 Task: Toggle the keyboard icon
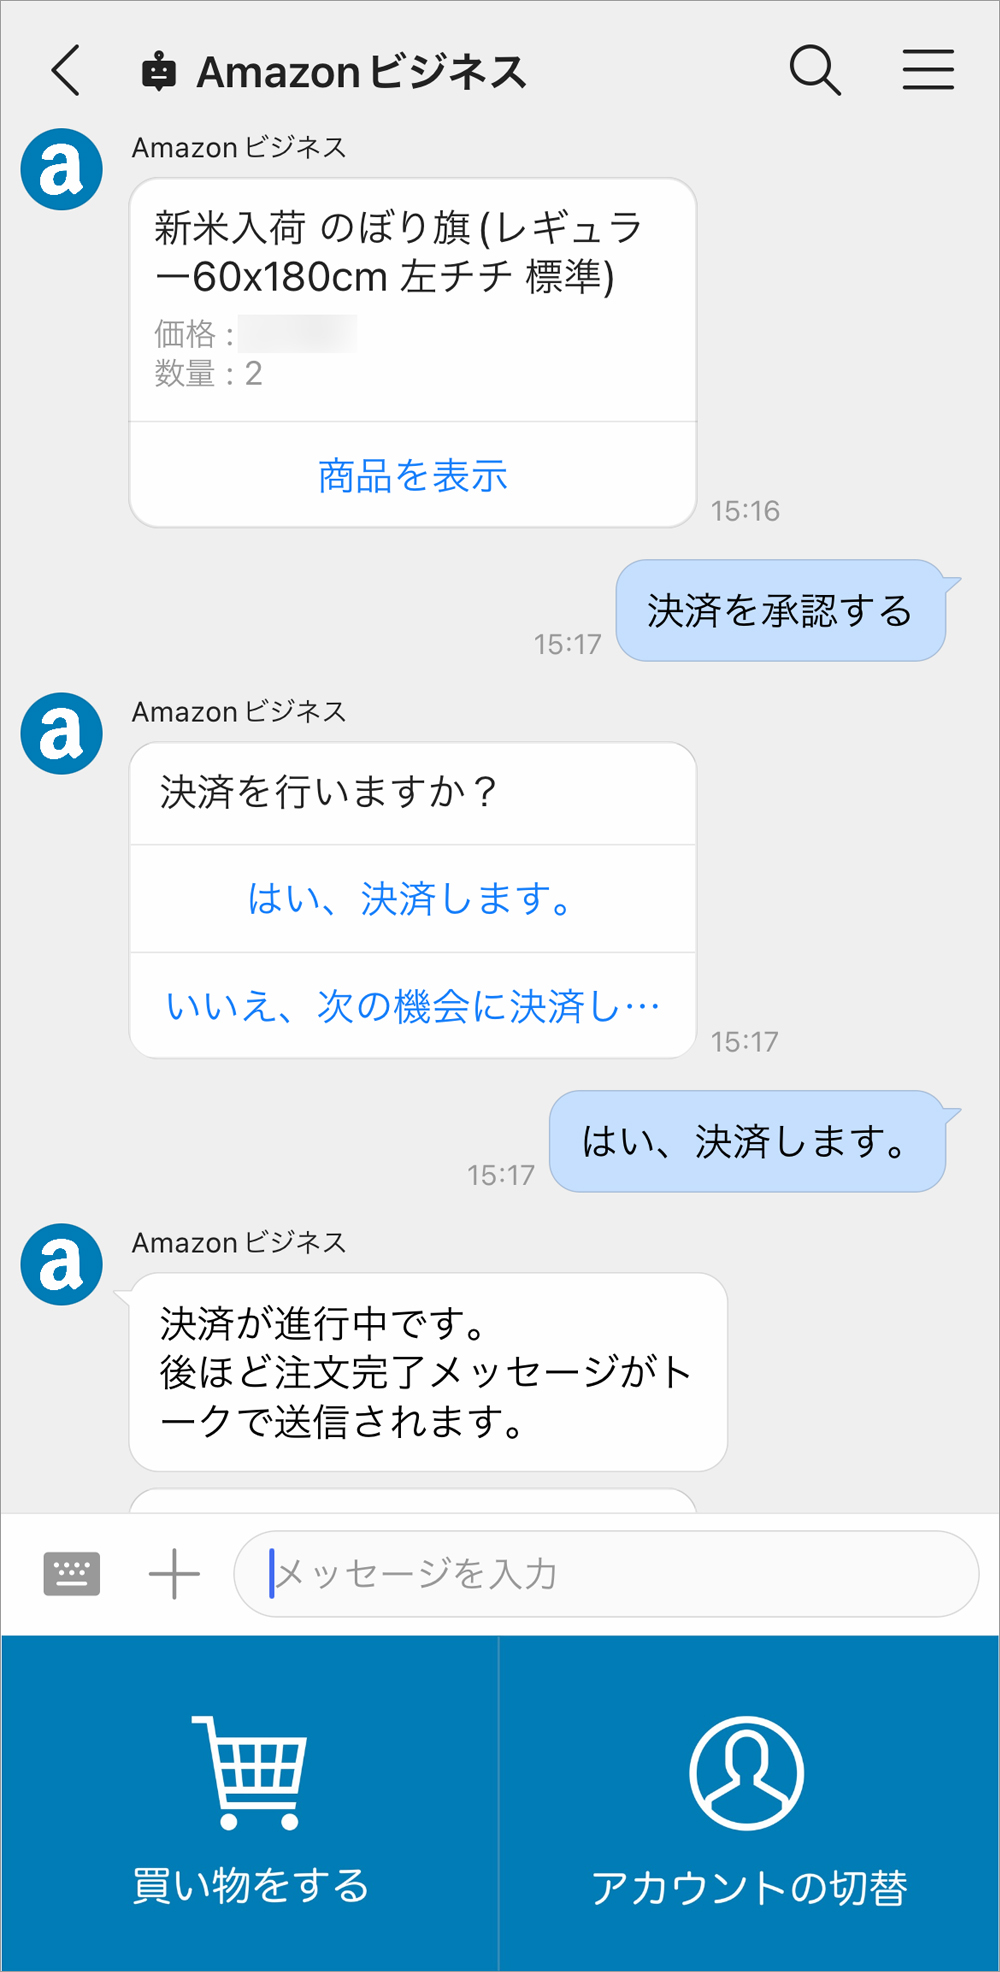coord(72,1574)
